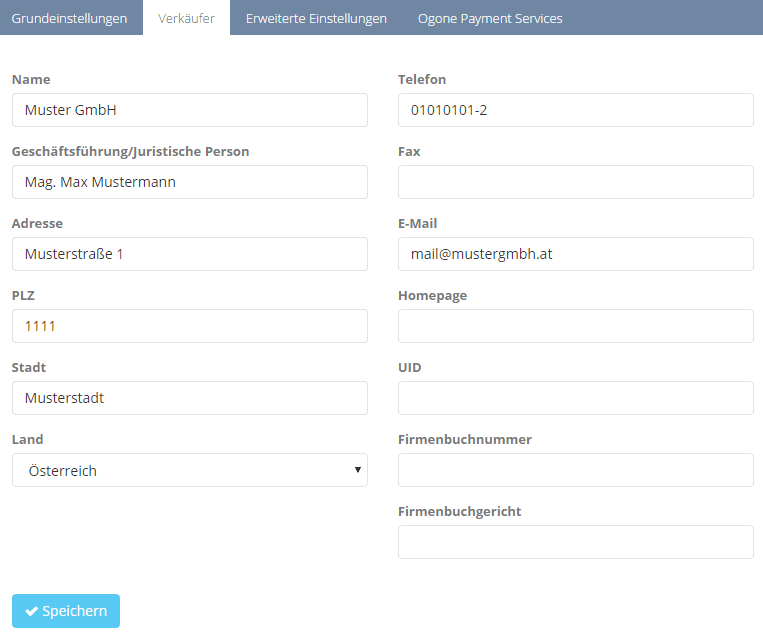The height and width of the screenshot is (641, 763).
Task: Open the Ogone Payment Services tab
Action: point(490,18)
